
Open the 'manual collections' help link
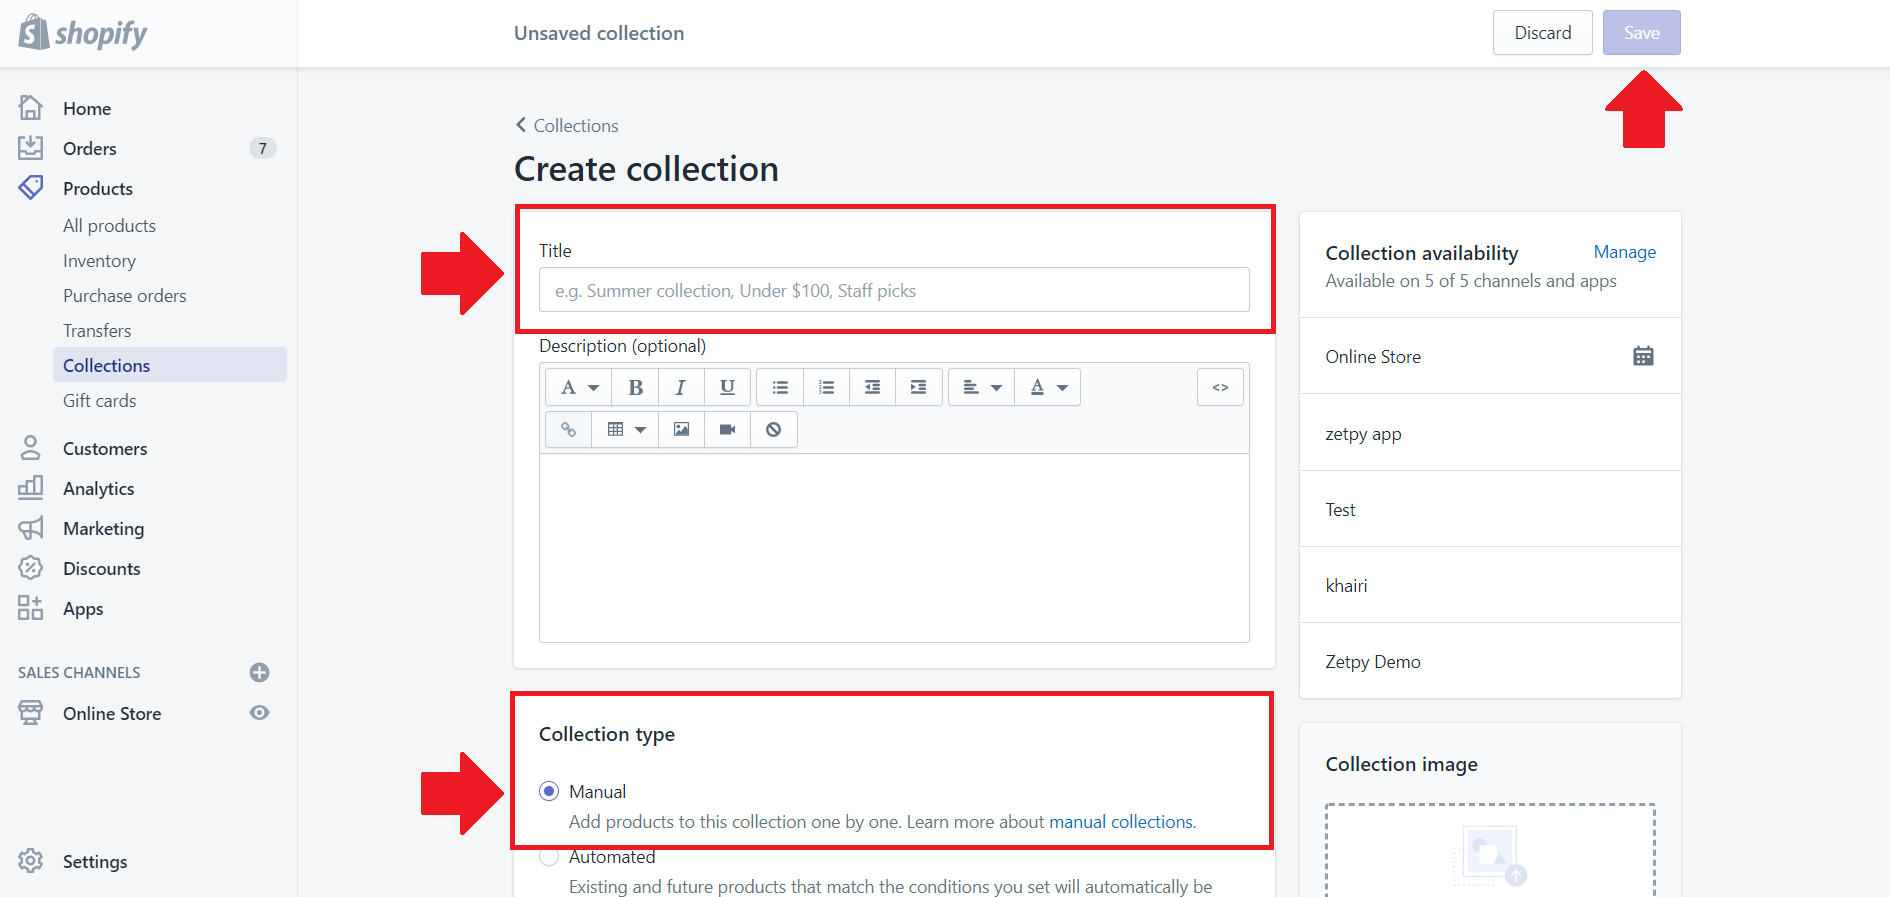tap(1121, 822)
